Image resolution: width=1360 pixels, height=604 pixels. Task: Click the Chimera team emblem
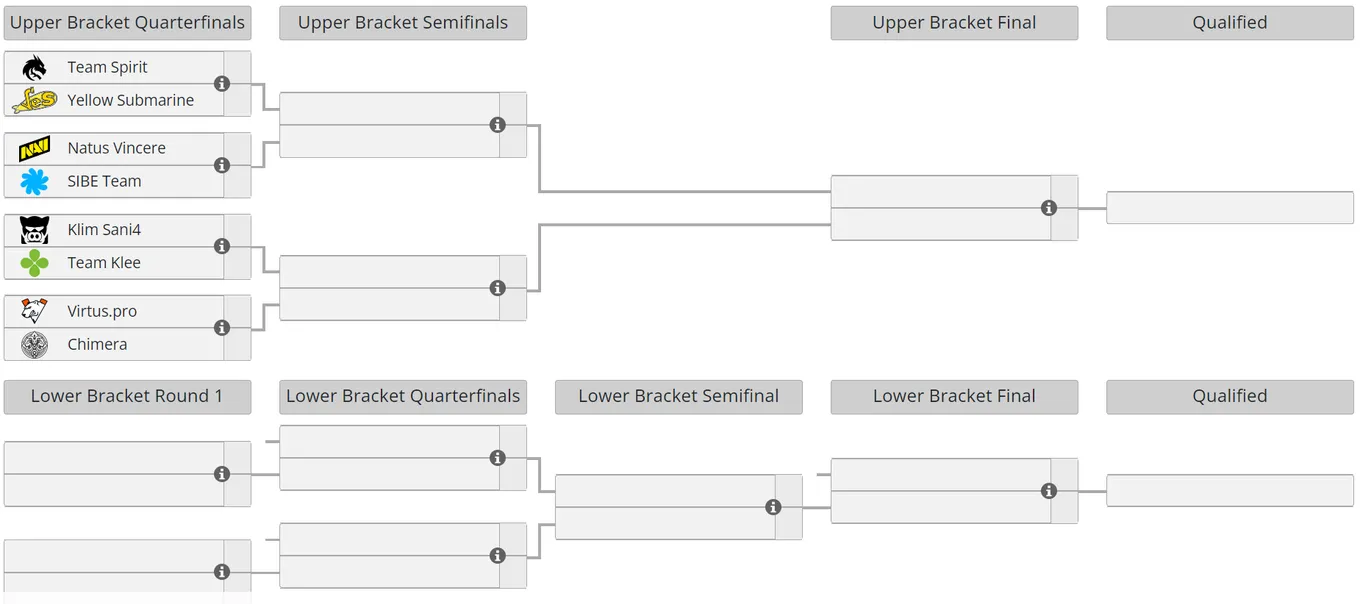click(x=34, y=344)
